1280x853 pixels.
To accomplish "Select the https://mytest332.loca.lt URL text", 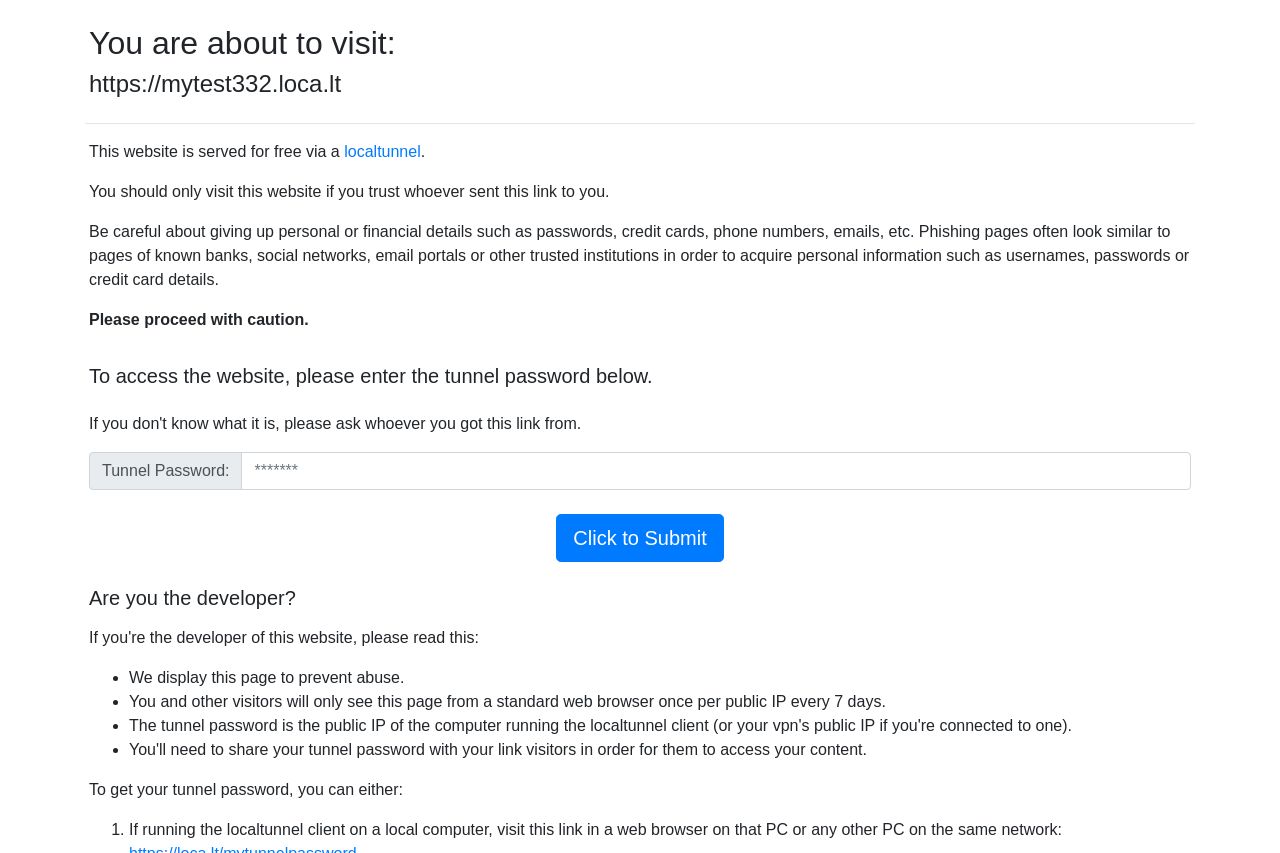I will [215, 84].
